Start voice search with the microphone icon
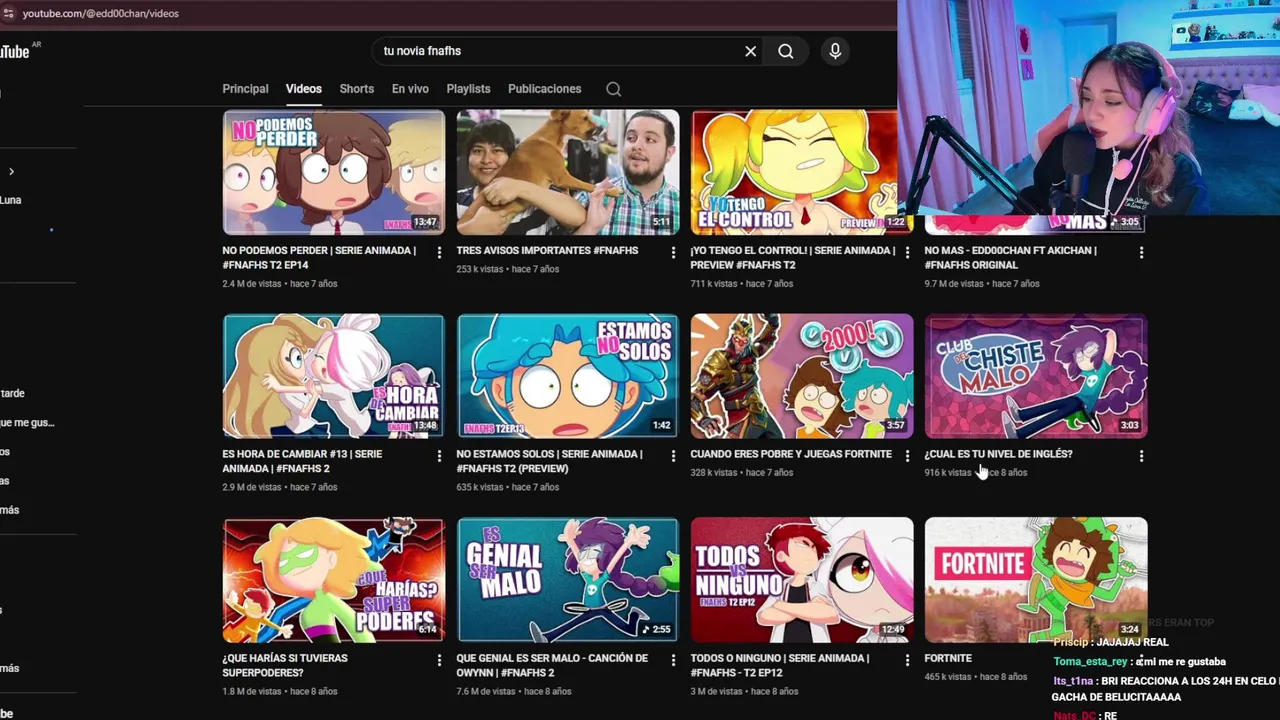This screenshot has width=1280, height=720. coord(835,51)
